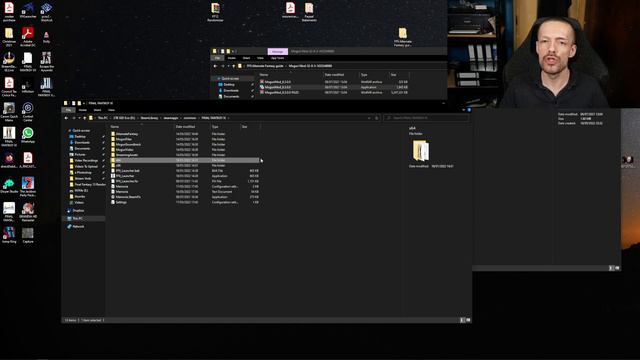Viewport: 640px width, 360px height.
Task: Open the Adobe Acrobat DC desktop shortcut
Action: pyautogui.click(x=28, y=37)
